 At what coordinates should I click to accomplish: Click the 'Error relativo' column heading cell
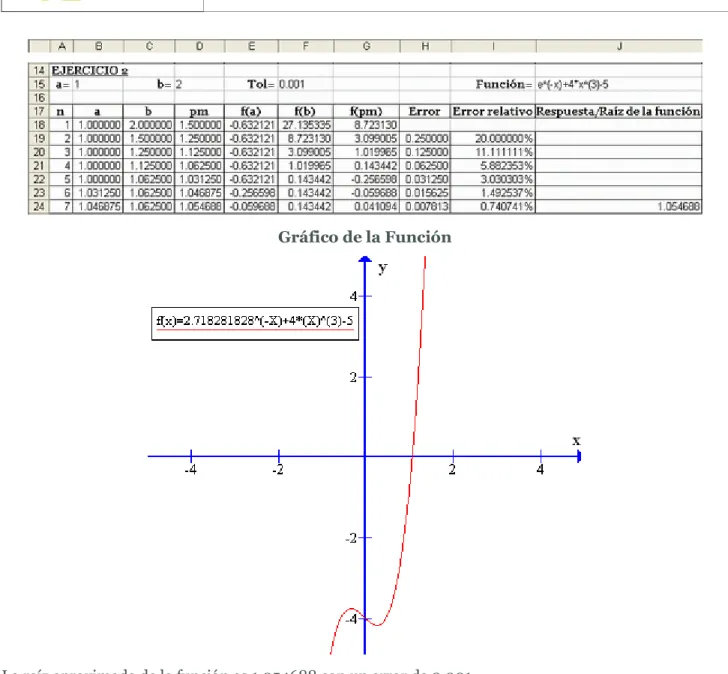[493, 111]
